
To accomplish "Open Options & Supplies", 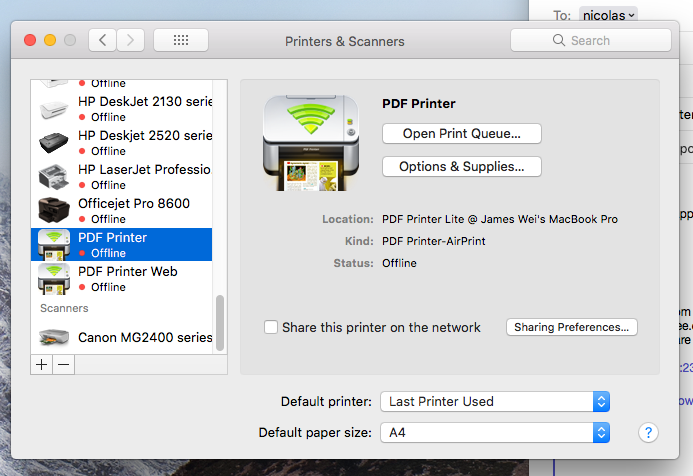I will (x=462, y=167).
